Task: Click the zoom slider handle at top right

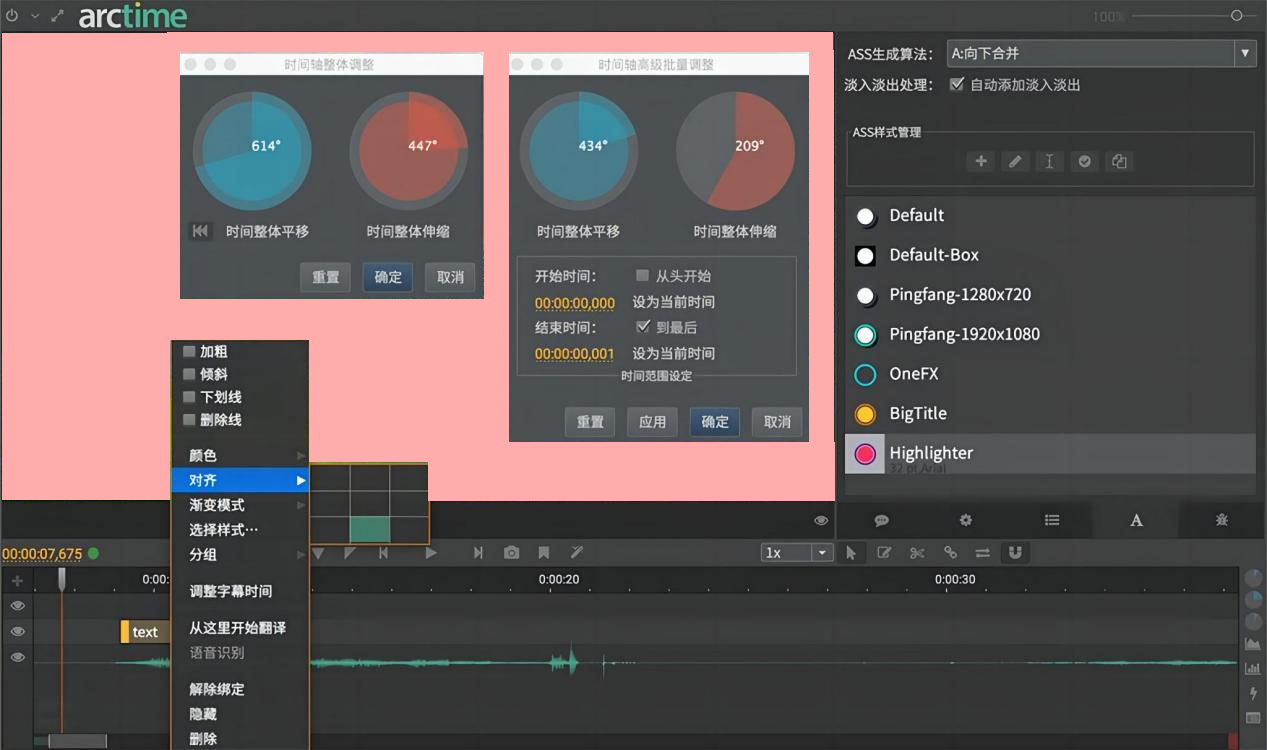Action: coord(1237,15)
